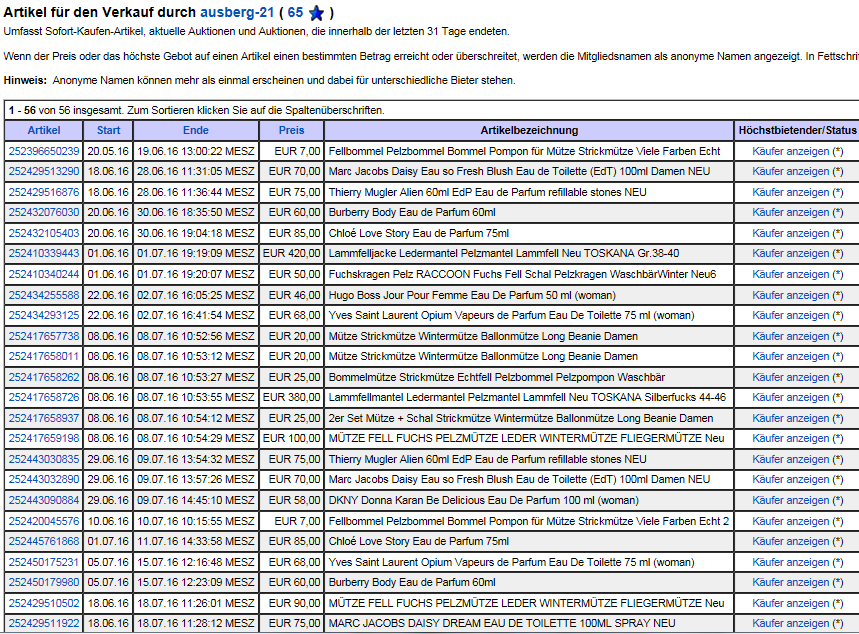The width and height of the screenshot is (859, 634).
Task: Open item number 252450175231
Action: point(44,563)
